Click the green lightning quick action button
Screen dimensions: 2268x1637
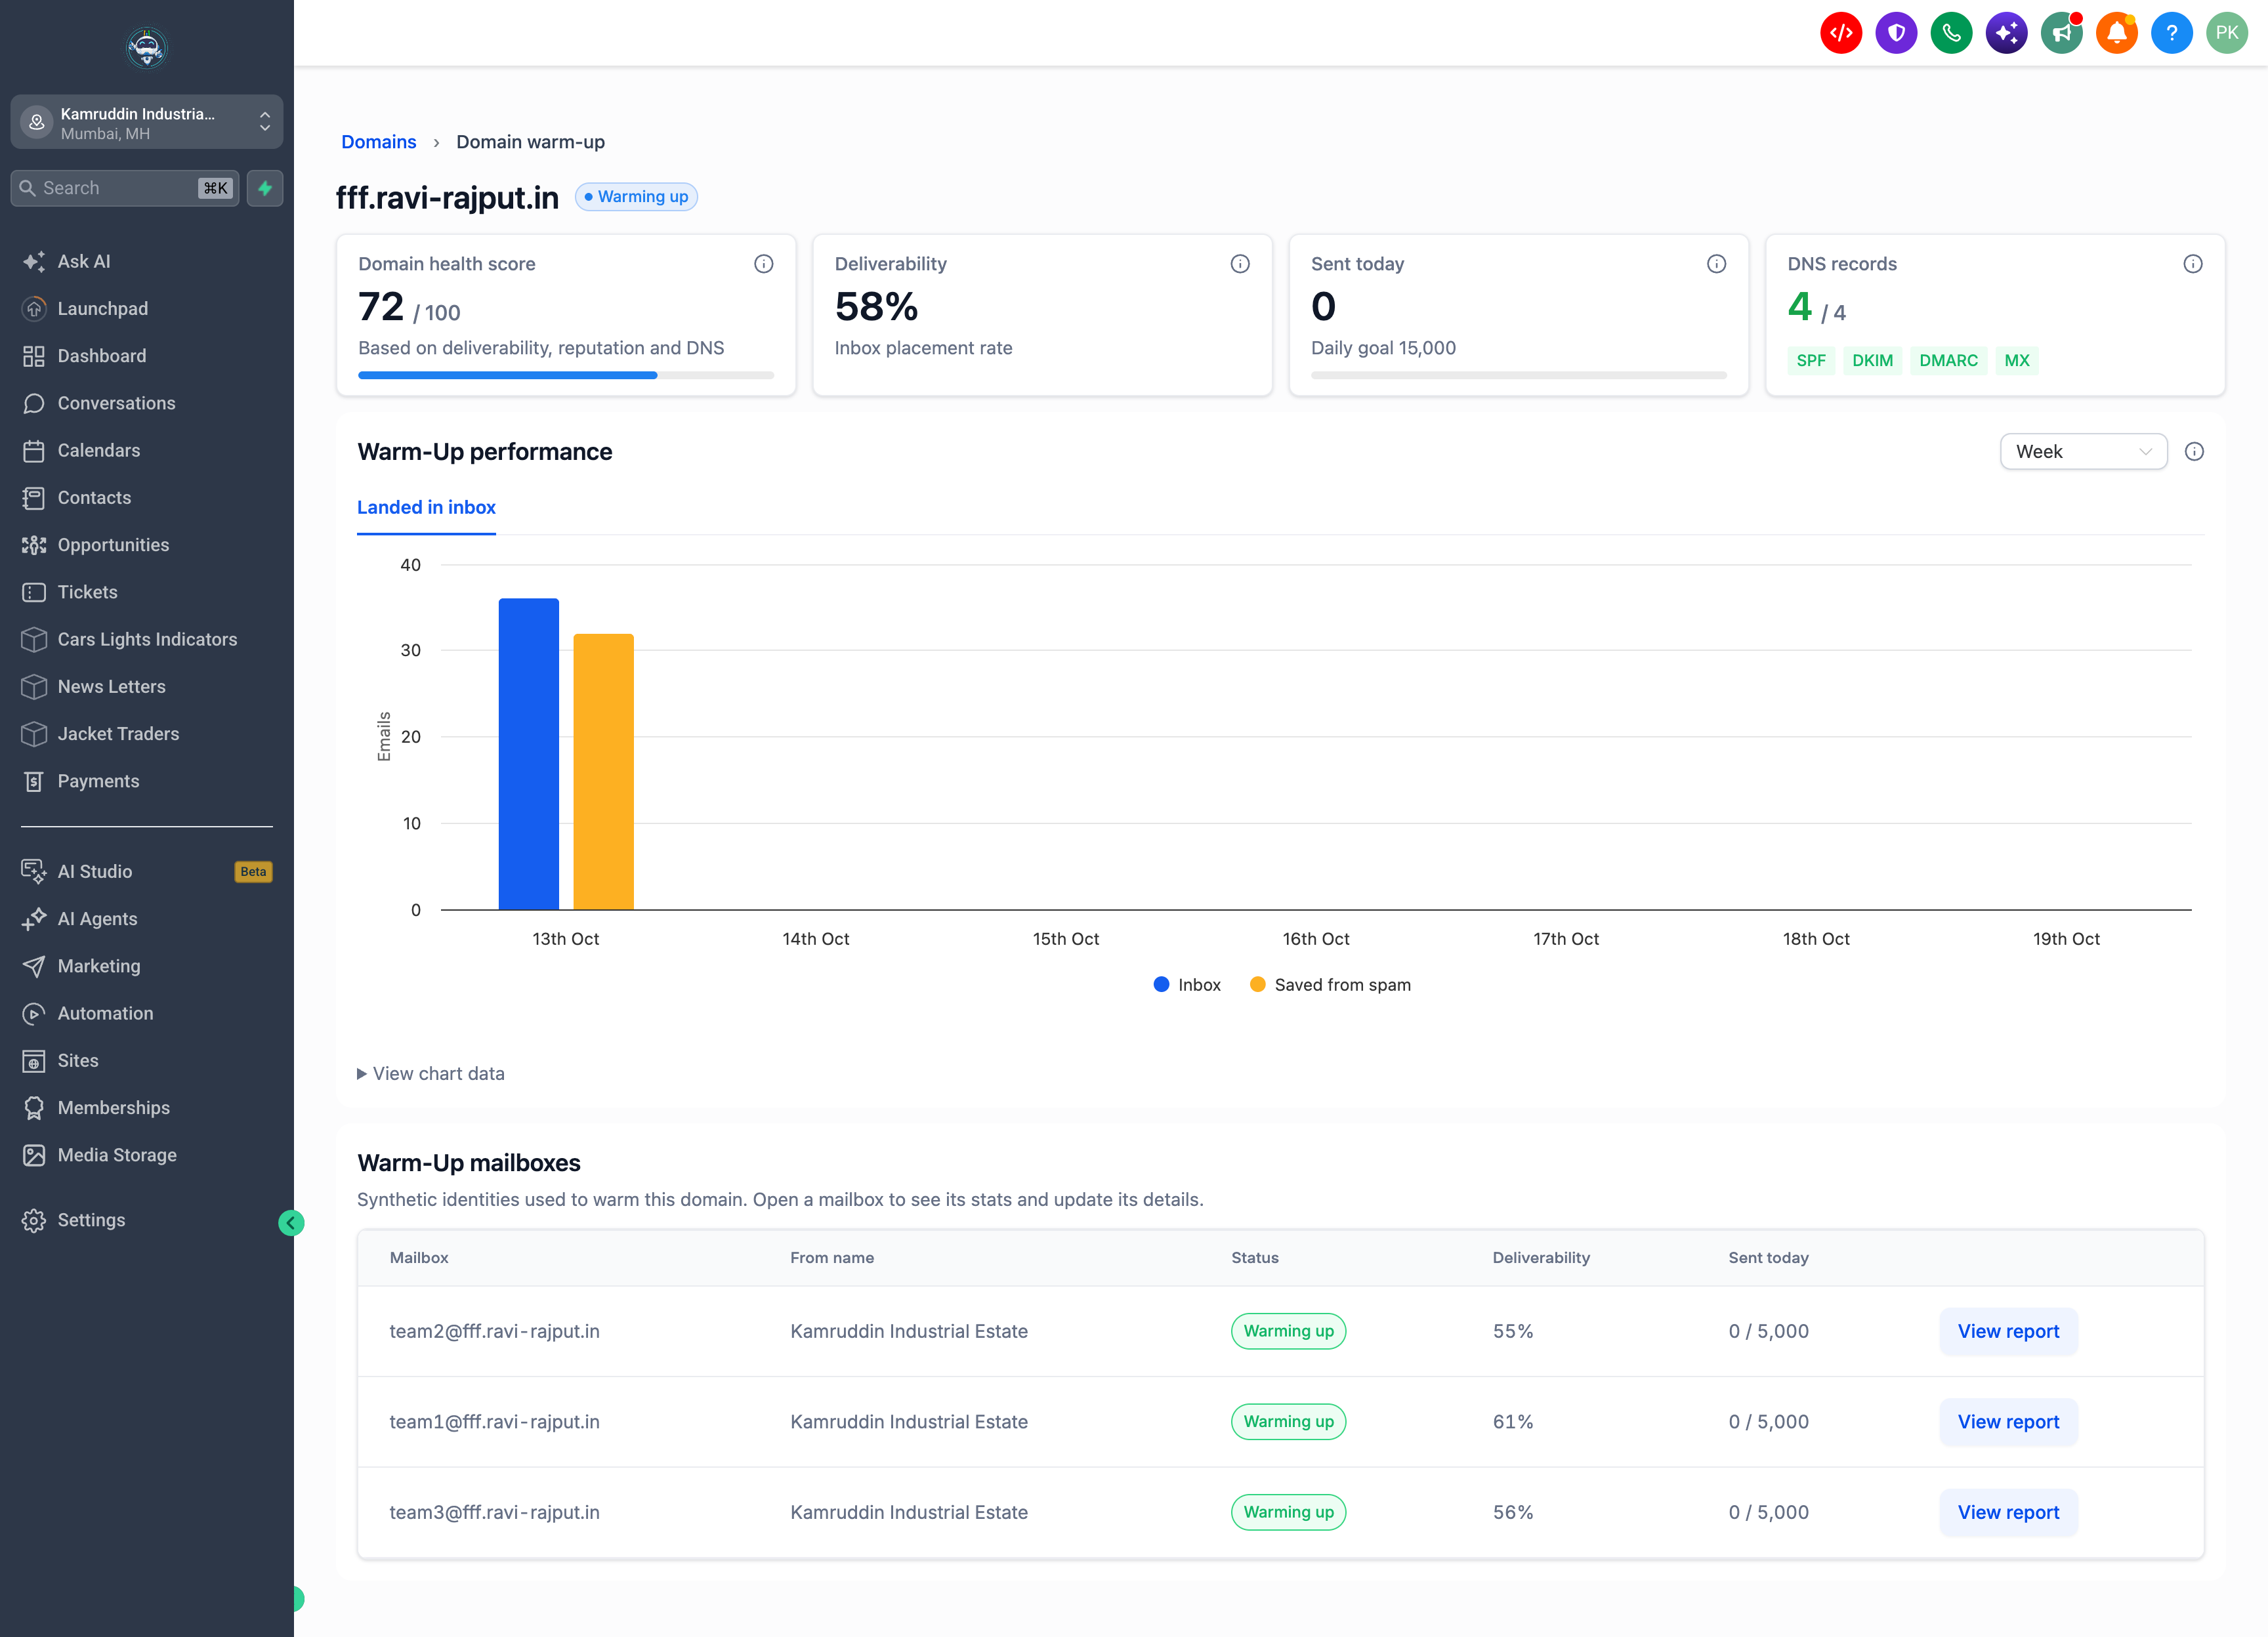click(265, 188)
